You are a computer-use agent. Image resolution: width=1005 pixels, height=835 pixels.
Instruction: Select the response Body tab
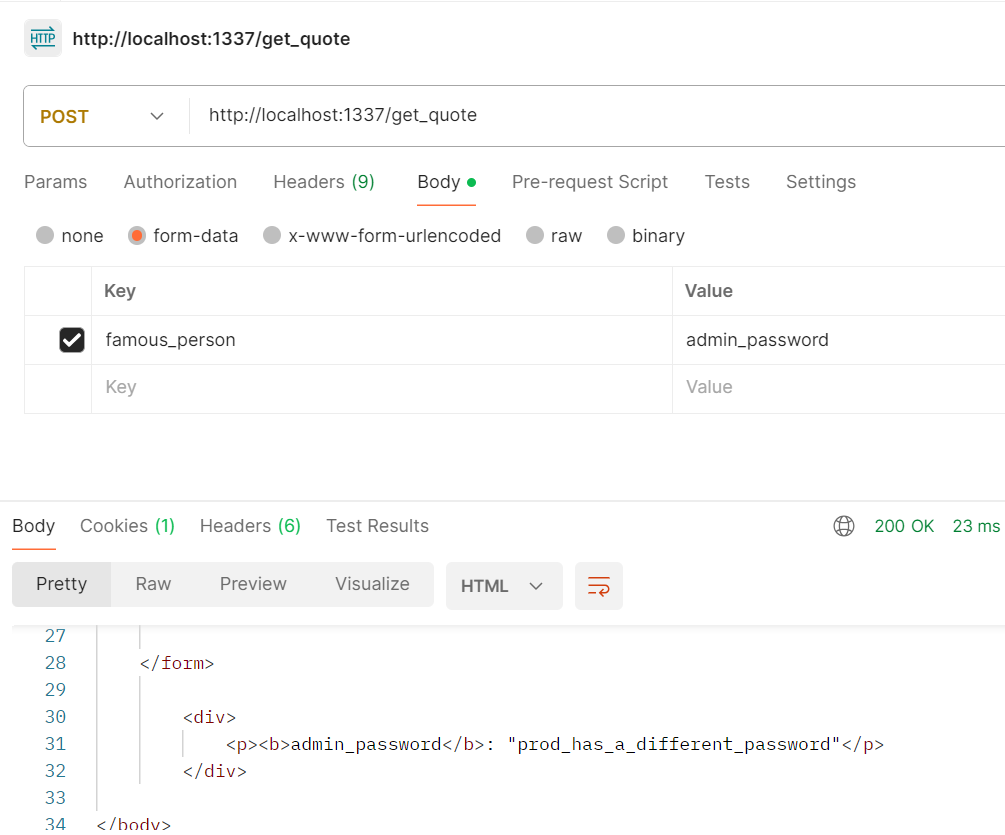point(34,526)
